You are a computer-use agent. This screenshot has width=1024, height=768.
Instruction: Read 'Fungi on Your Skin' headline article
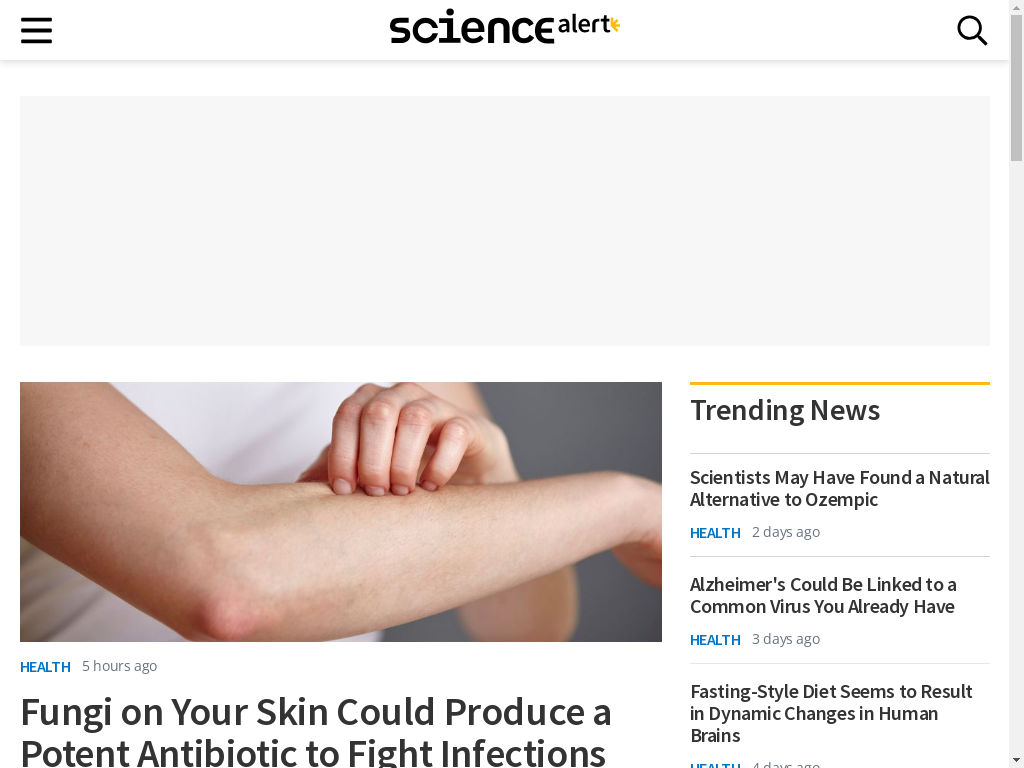(316, 731)
